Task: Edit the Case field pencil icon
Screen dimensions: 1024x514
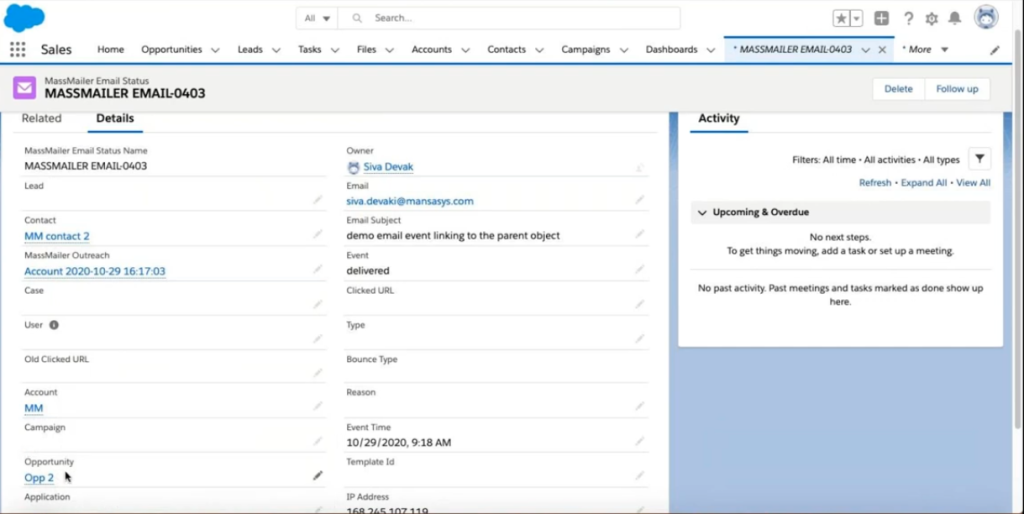Action: point(317,304)
